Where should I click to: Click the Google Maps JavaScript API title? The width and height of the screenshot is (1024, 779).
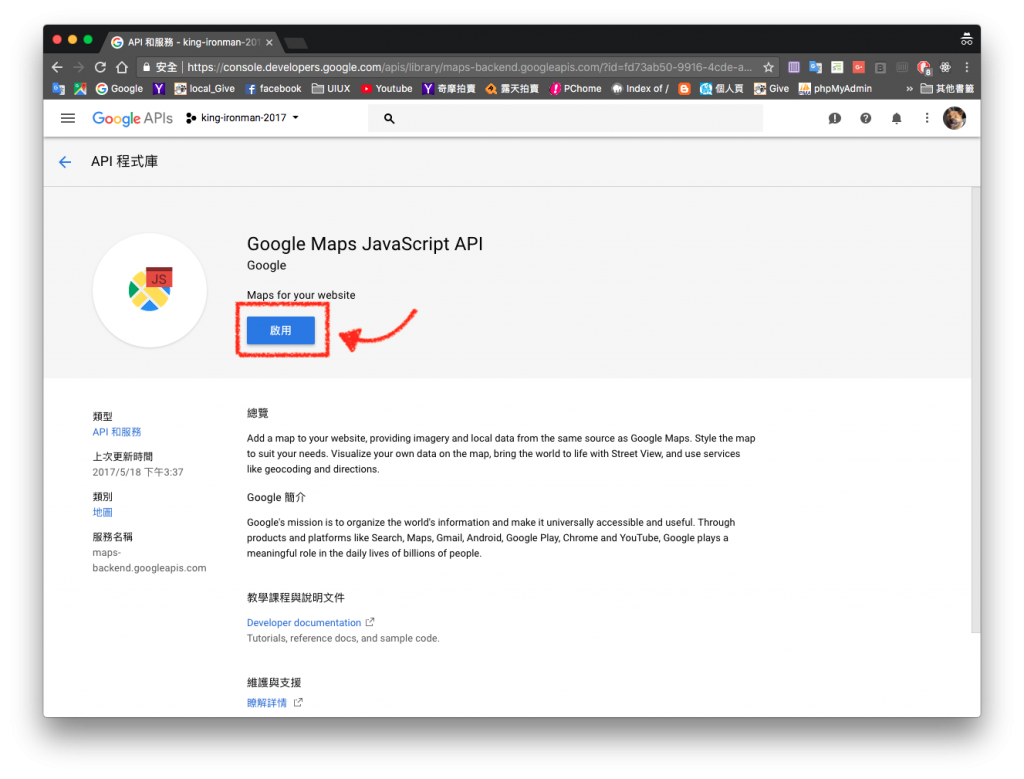(365, 244)
